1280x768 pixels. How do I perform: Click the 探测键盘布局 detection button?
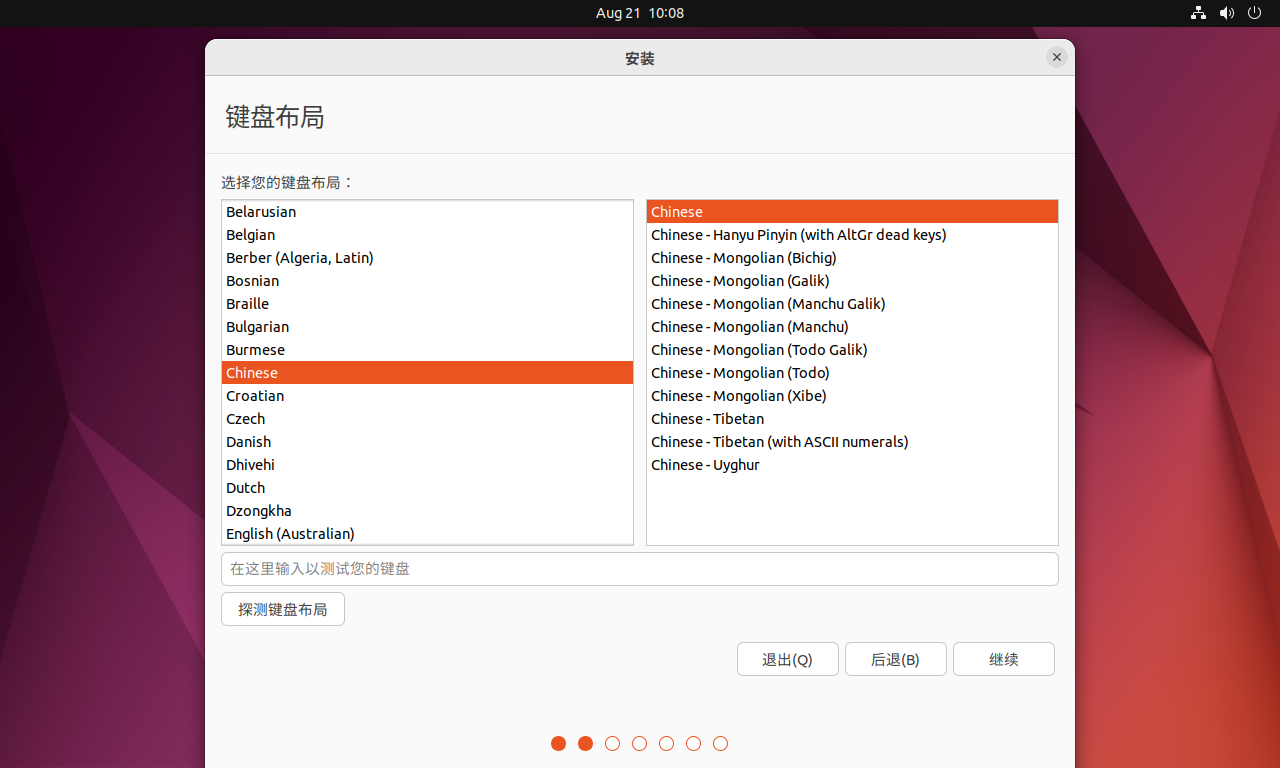(282, 608)
